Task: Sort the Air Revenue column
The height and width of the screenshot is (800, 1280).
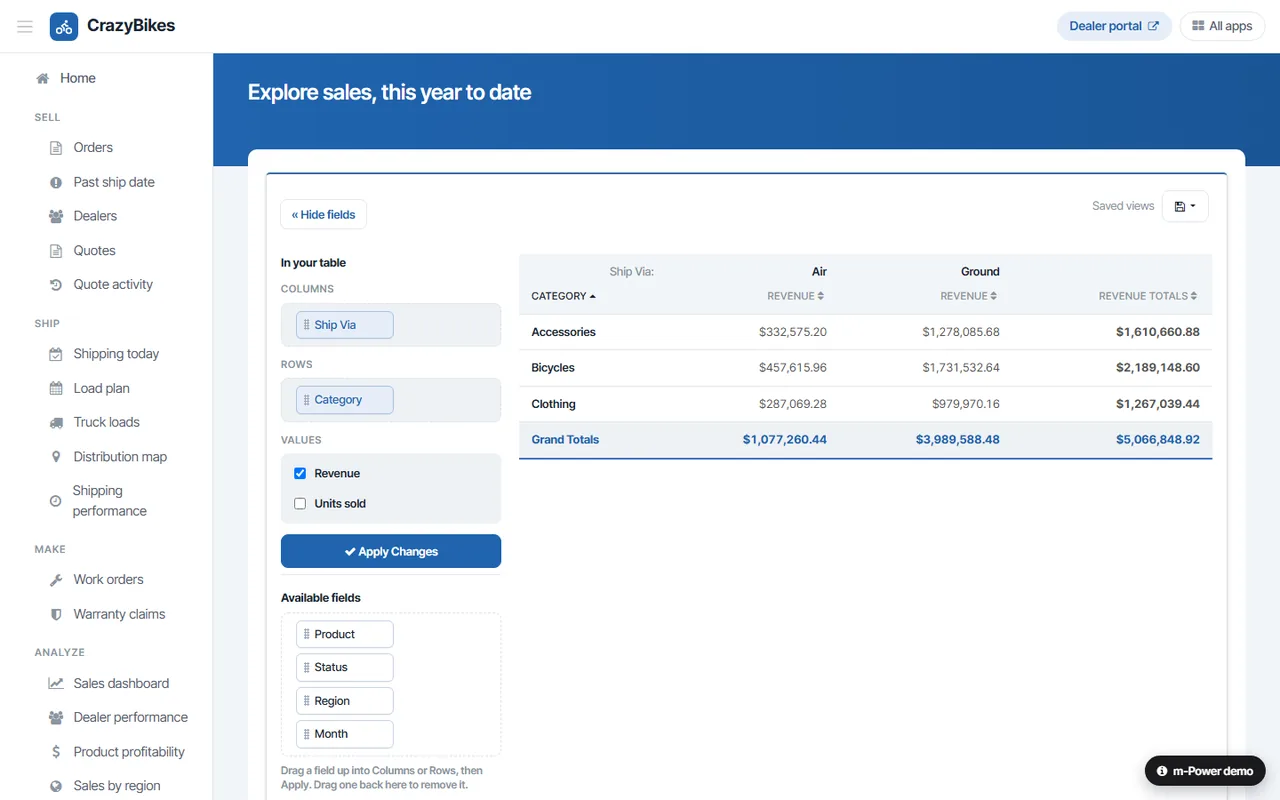Action: (x=795, y=296)
